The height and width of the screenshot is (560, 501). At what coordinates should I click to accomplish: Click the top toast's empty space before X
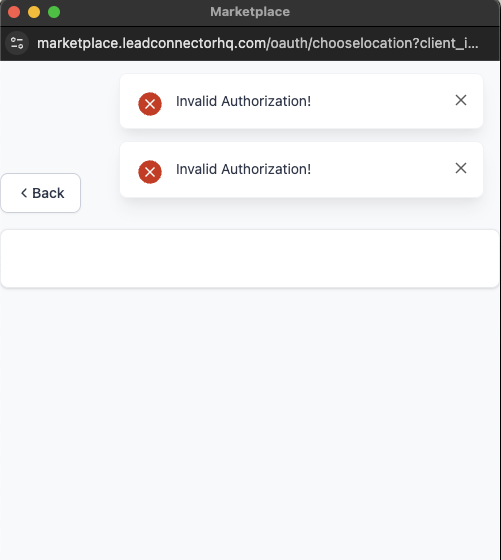pos(382,101)
